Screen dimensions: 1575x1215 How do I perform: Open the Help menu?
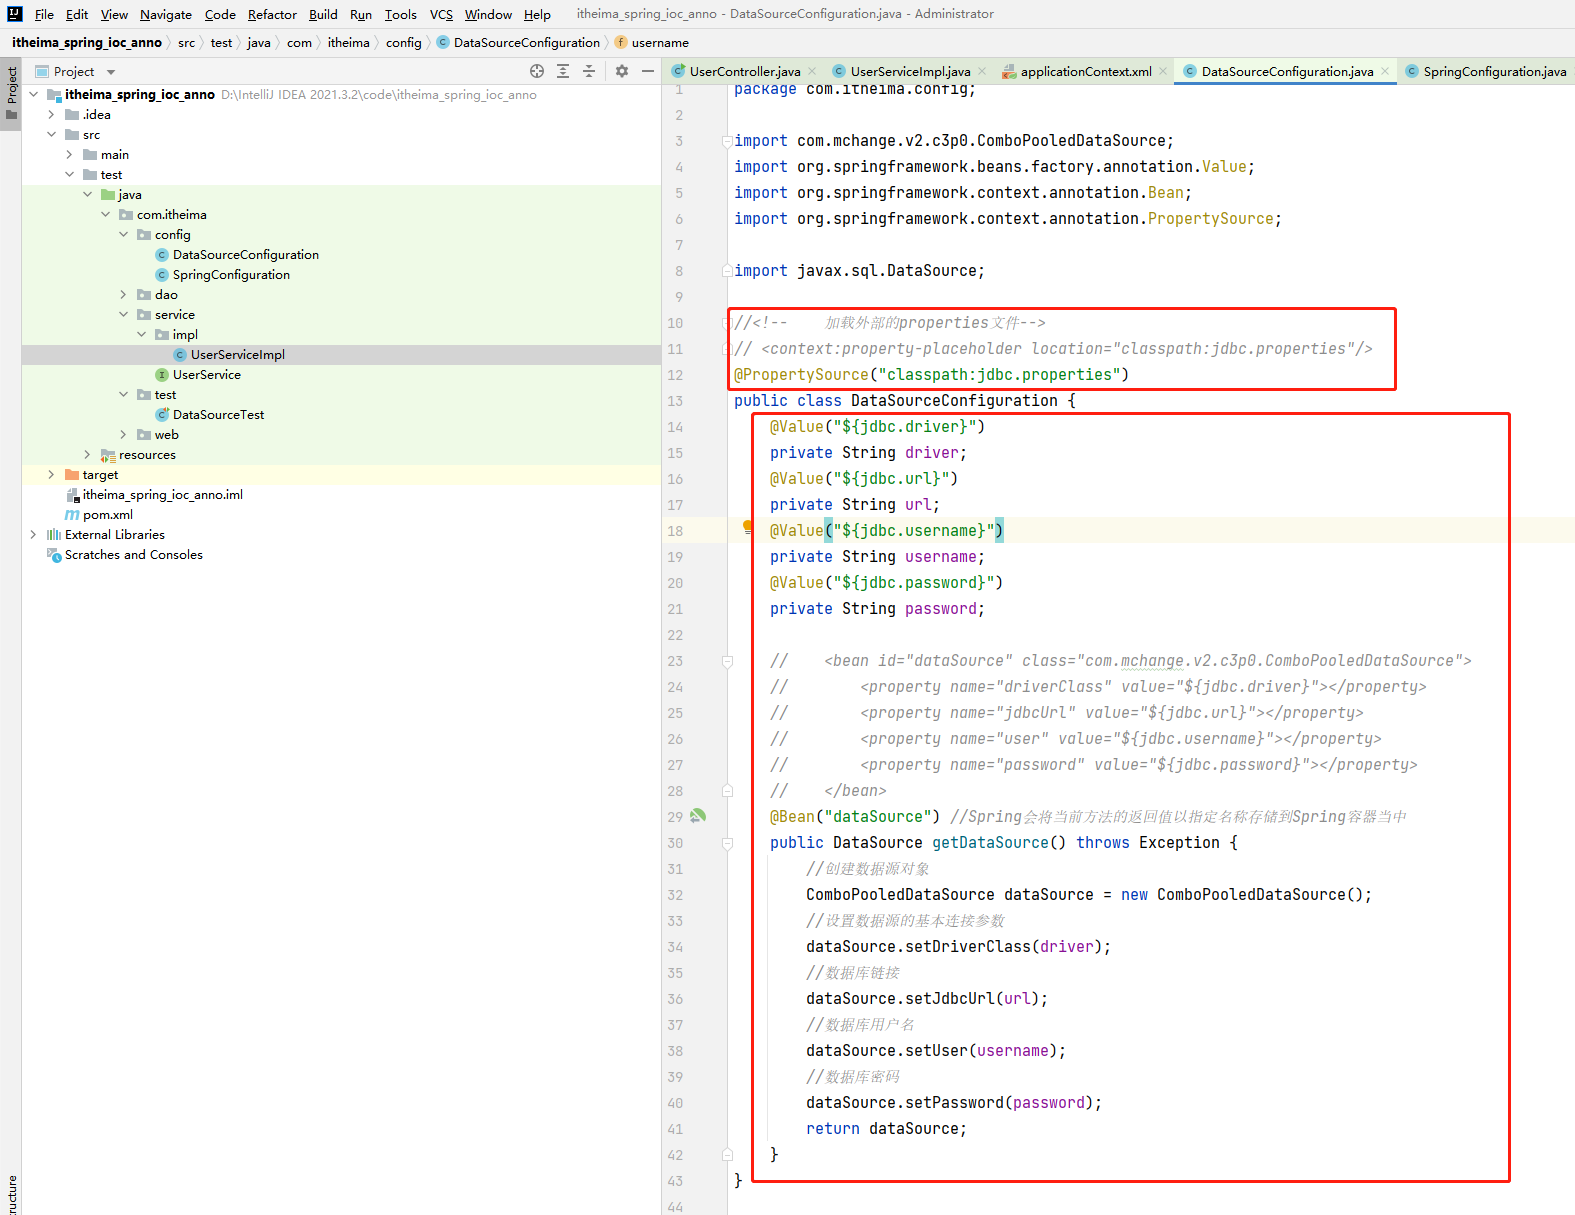point(537,14)
